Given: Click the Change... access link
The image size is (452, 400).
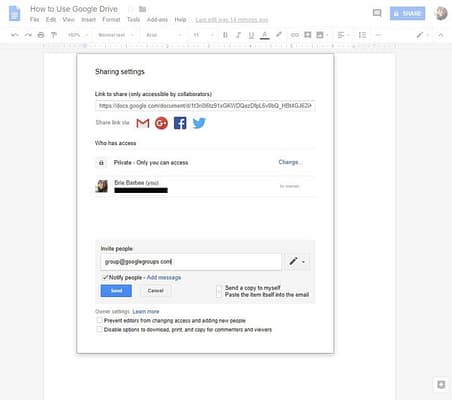Looking at the screenshot, I should 290,162.
